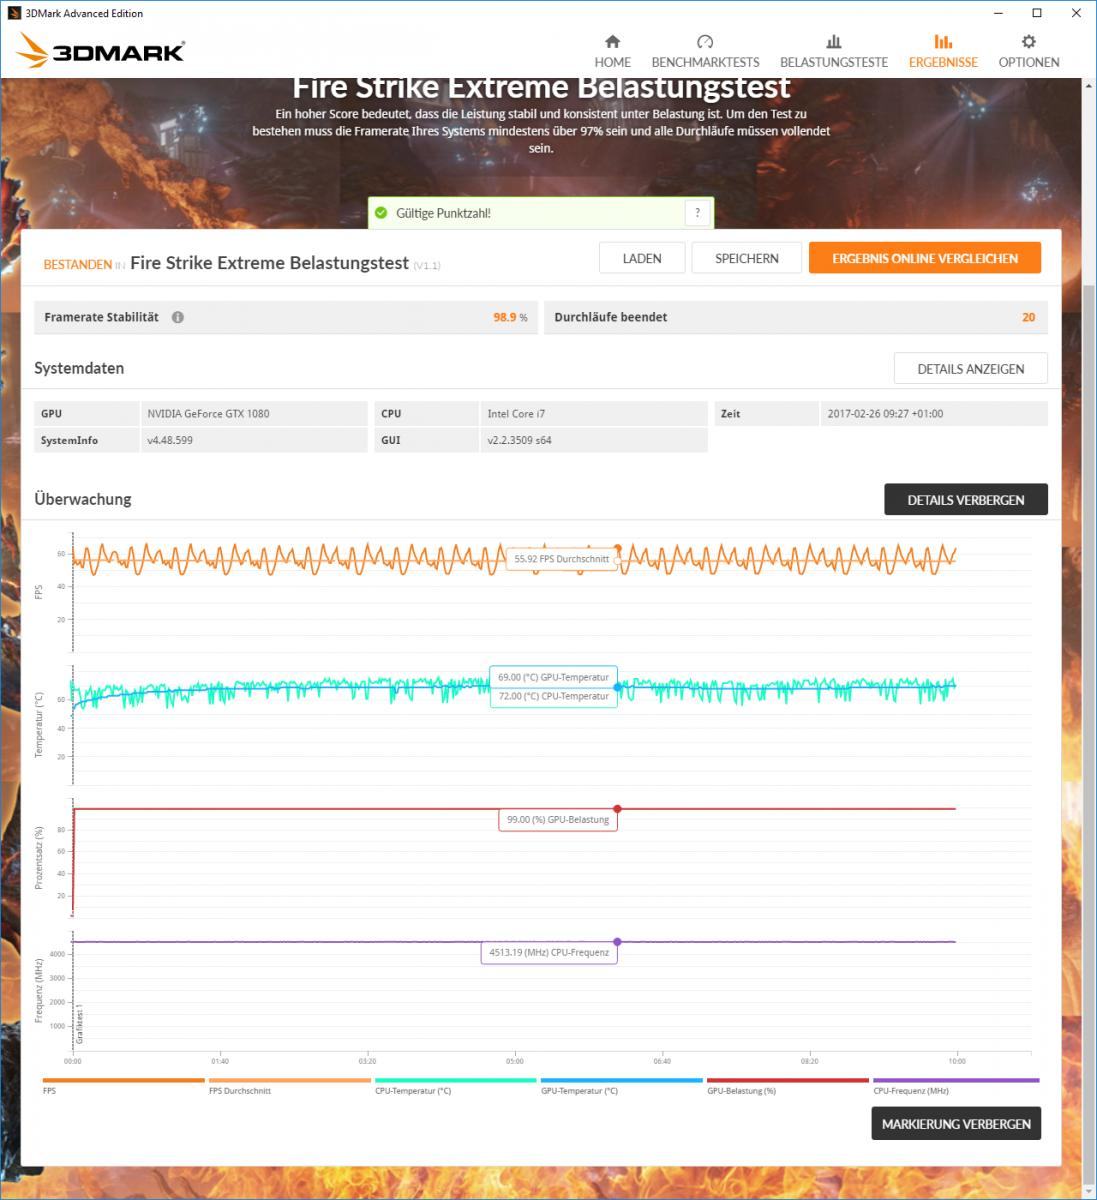
Task: Click the GPU-Belastung chart marker dot
Action: tap(618, 809)
